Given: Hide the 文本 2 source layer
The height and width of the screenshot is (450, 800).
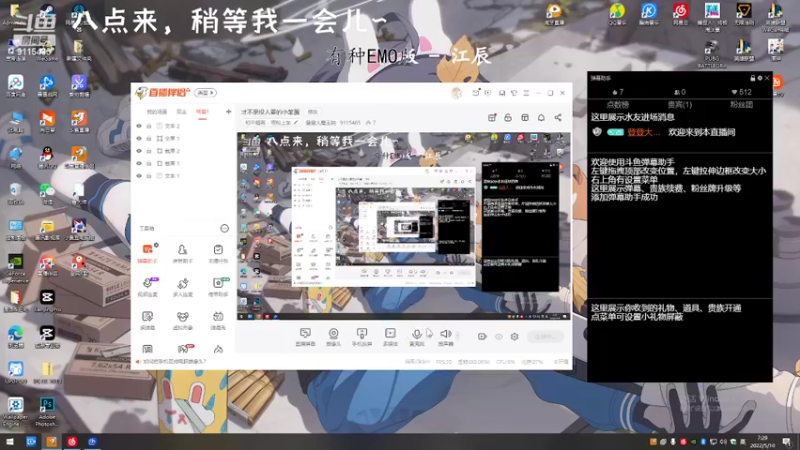Looking at the screenshot, I should click(139, 126).
